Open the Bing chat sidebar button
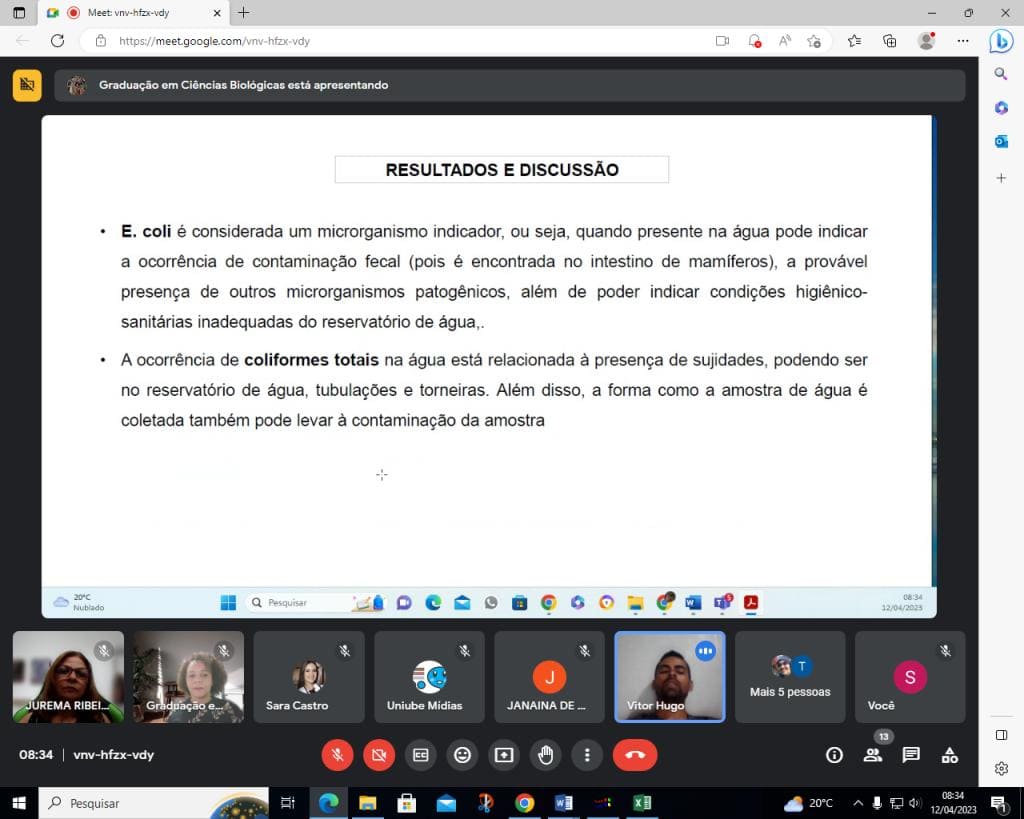The height and width of the screenshot is (819, 1024). click(x=1000, y=41)
